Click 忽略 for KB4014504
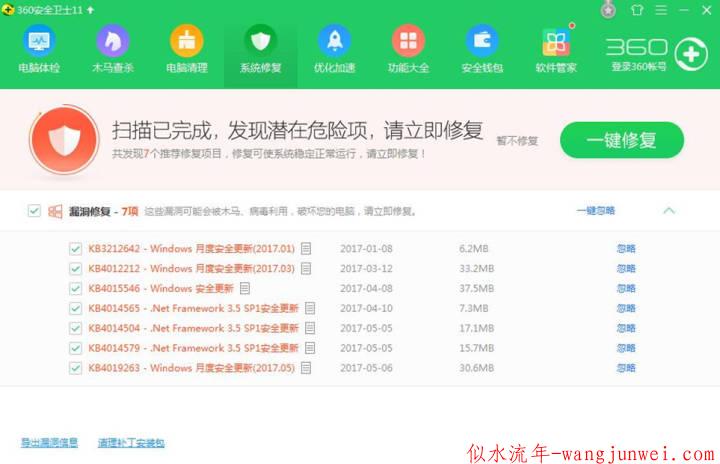720x464 pixels. pos(626,328)
